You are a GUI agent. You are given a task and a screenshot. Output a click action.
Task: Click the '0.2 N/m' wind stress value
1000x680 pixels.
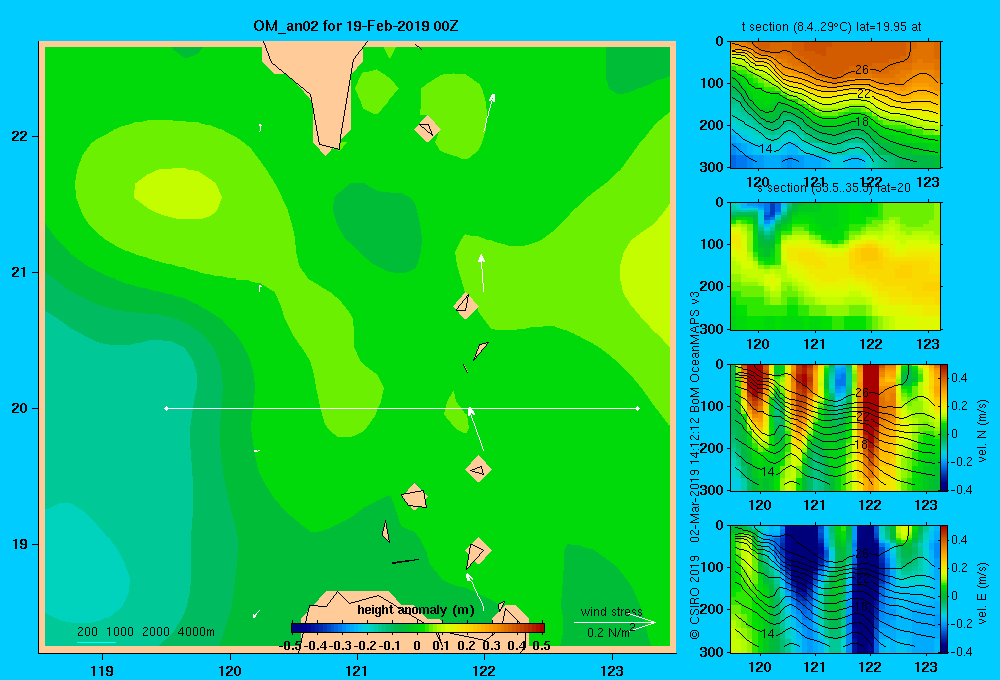pos(608,633)
